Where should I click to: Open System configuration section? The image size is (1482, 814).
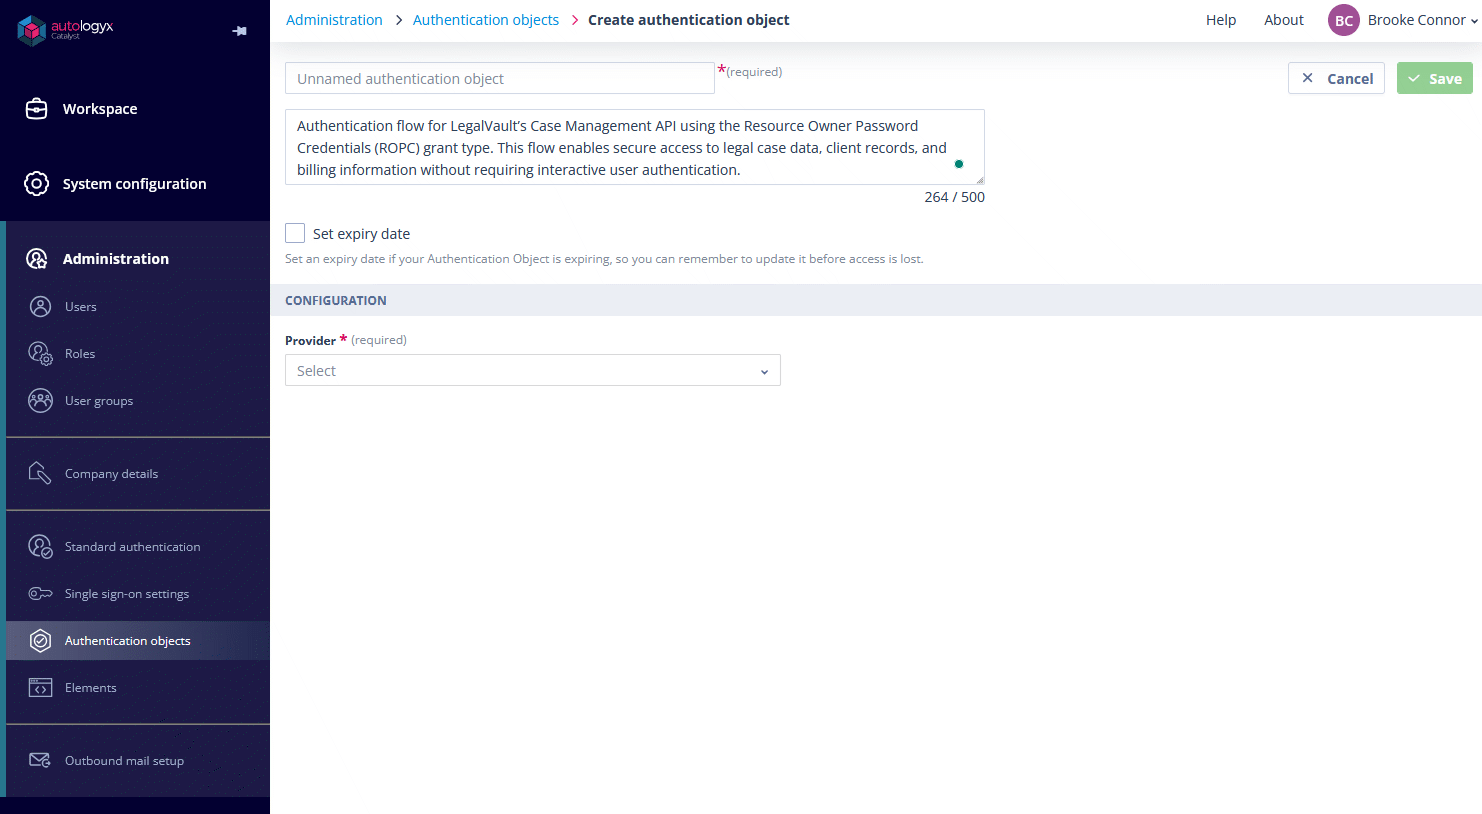click(135, 184)
